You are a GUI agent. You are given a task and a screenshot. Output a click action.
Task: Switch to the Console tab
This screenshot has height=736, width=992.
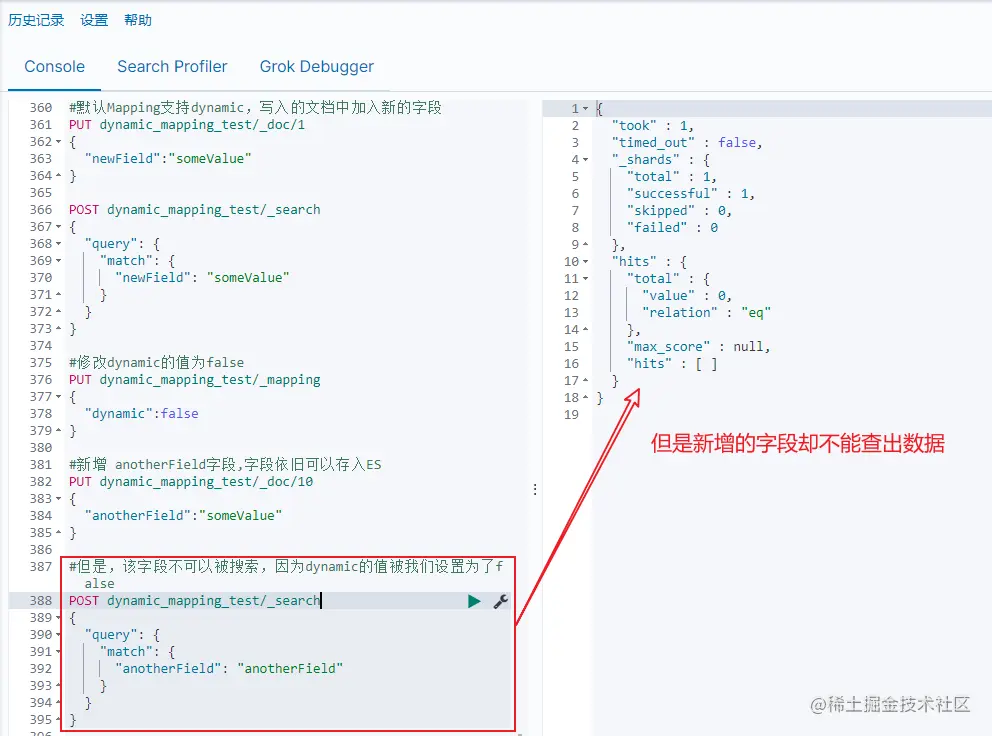point(54,66)
